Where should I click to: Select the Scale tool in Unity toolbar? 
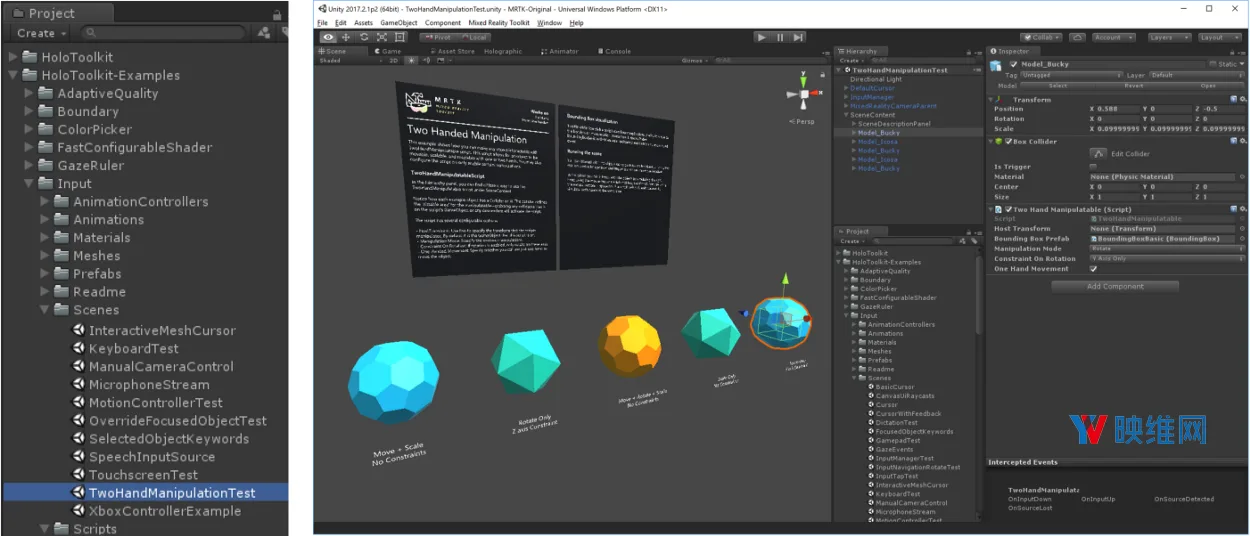click(x=382, y=37)
